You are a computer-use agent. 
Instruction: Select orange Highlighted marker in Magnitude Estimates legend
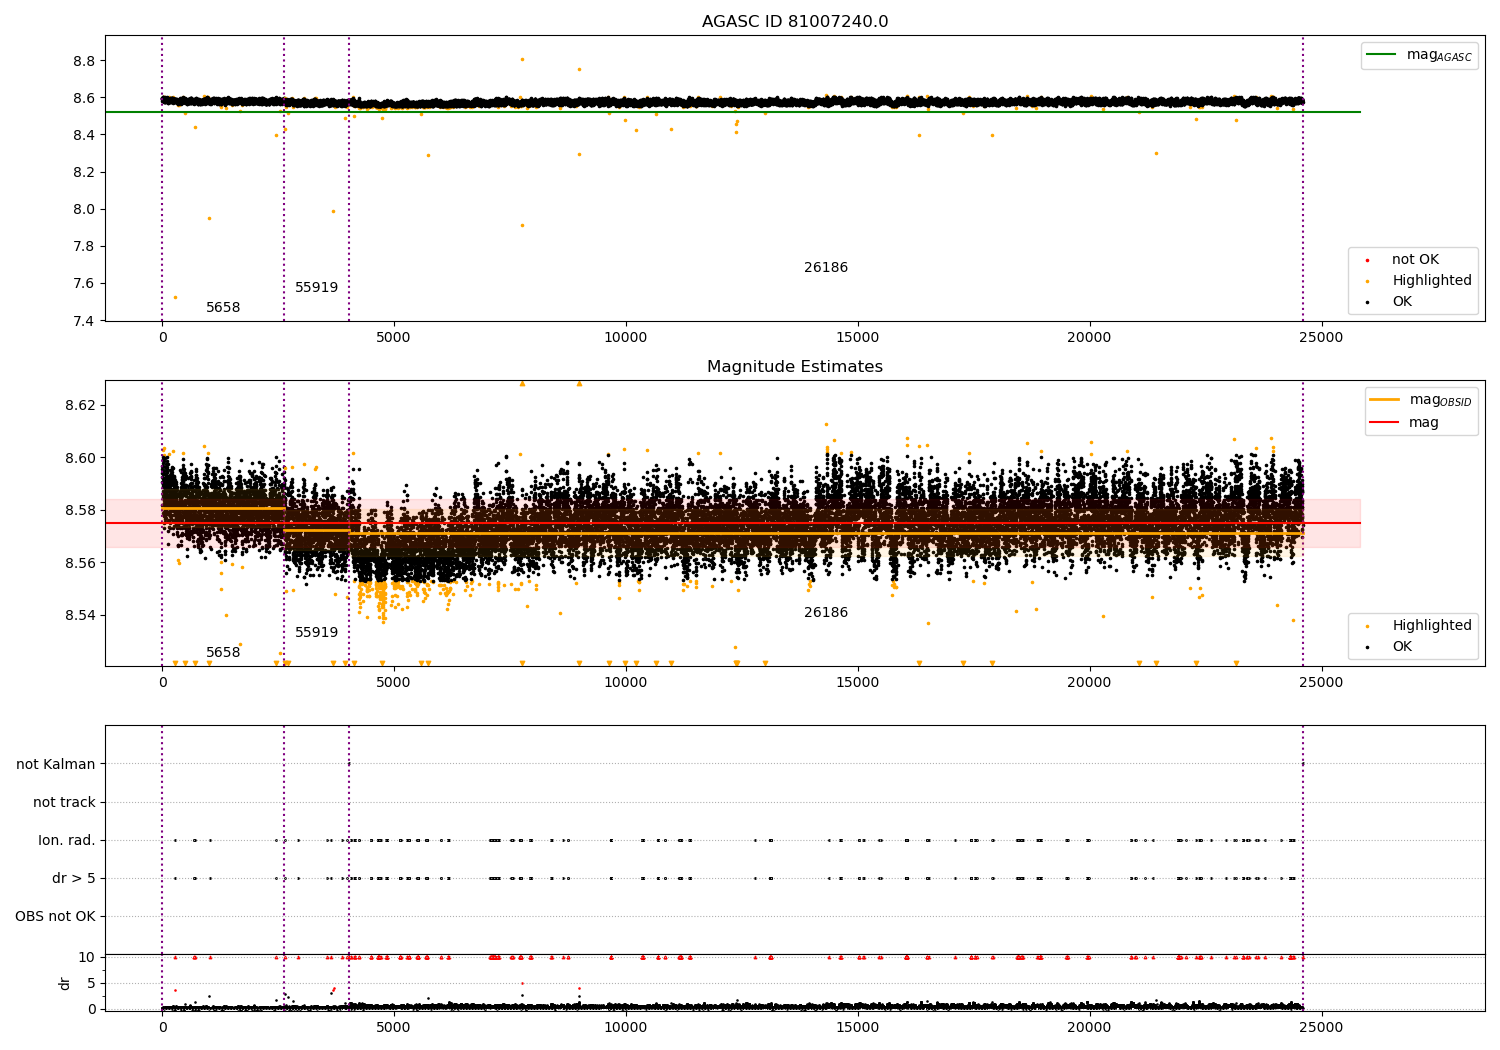pyautogui.click(x=1367, y=627)
